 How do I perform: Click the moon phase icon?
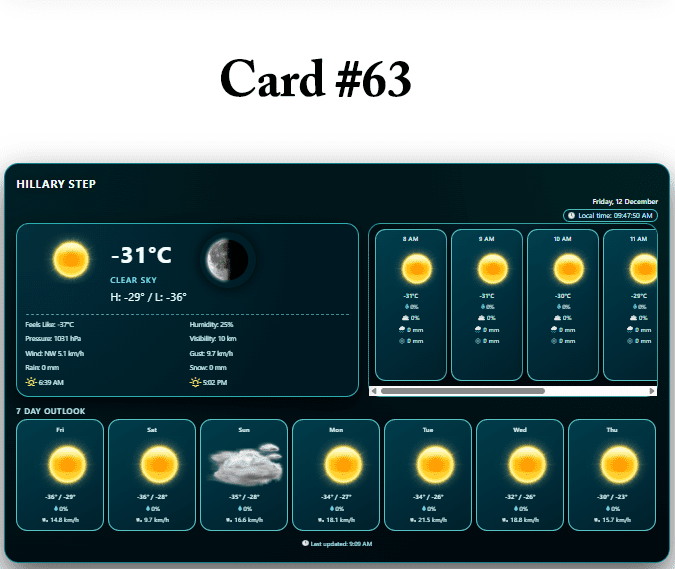click(227, 260)
